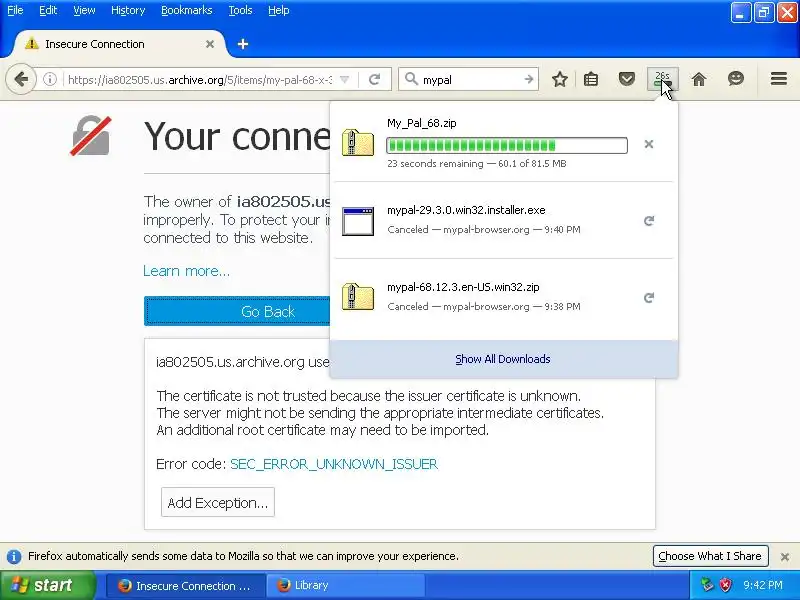Show your bookmarks list icon
This screenshot has height=600, width=800.
click(591, 79)
